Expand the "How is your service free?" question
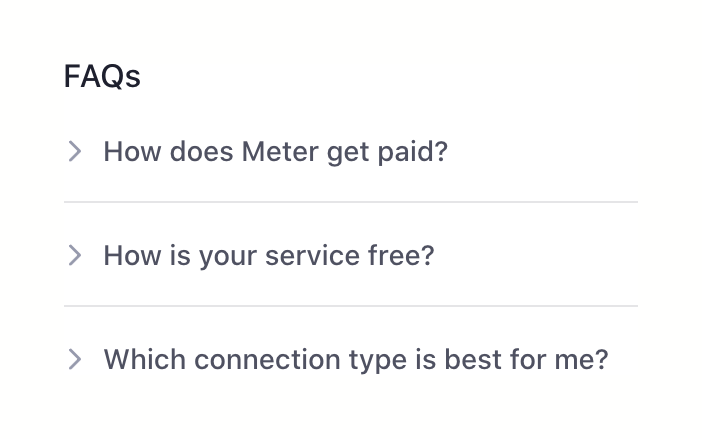The width and height of the screenshot is (702, 439). pos(269,256)
